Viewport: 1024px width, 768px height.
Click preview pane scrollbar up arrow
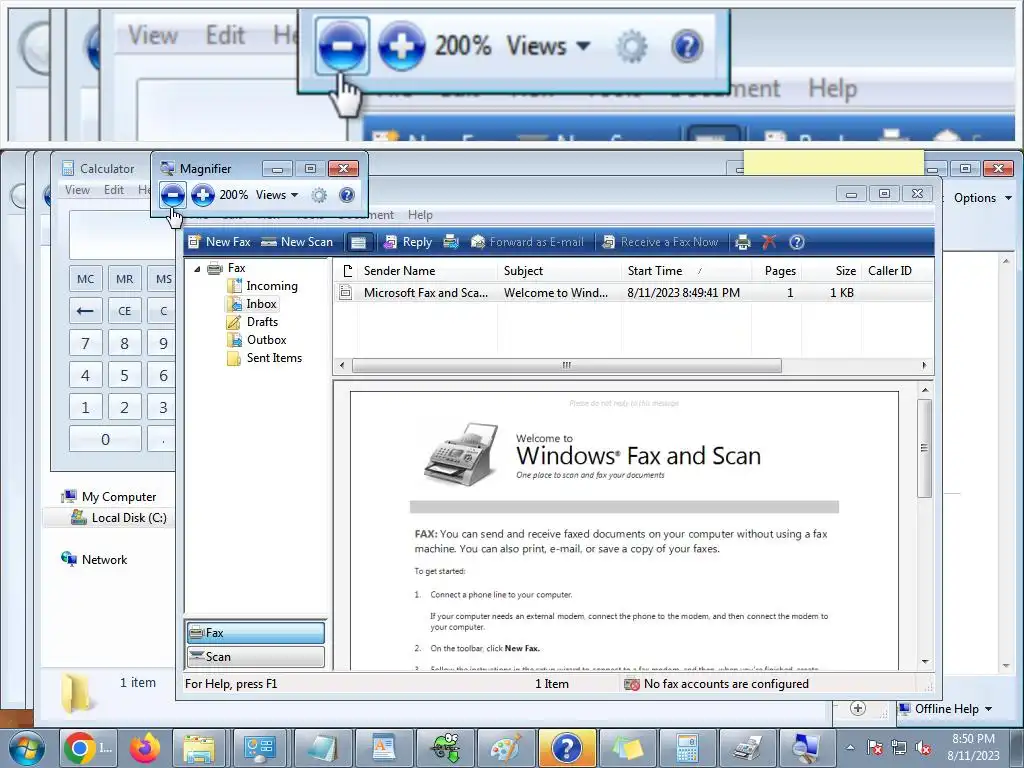click(925, 390)
